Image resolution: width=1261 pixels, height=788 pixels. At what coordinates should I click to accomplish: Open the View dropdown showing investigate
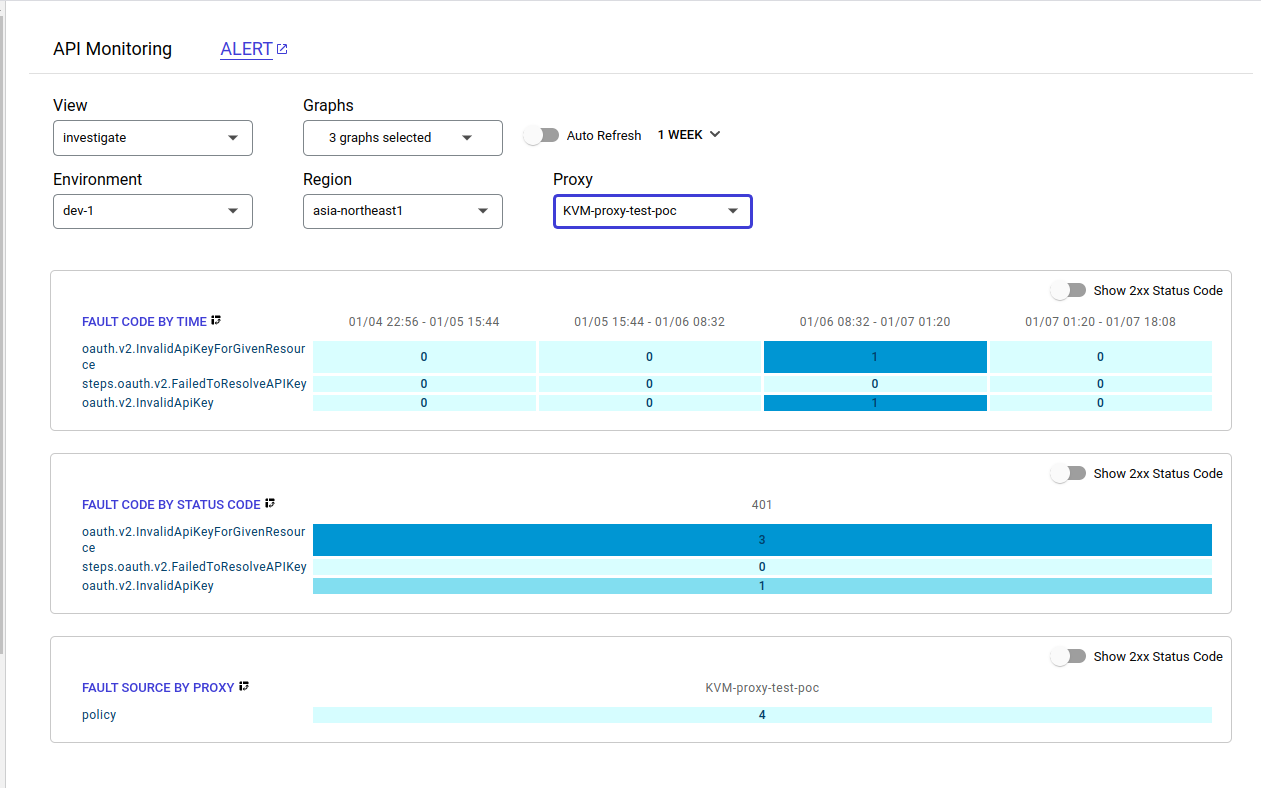click(x=153, y=138)
